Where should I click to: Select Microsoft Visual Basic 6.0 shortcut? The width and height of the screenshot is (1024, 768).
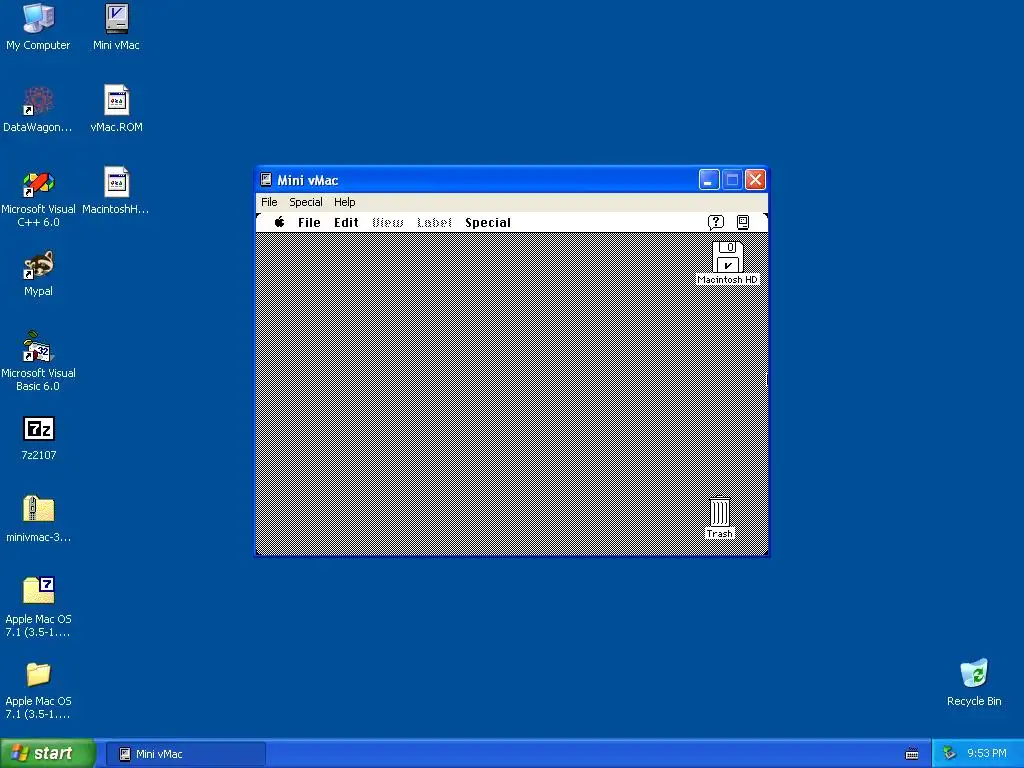tap(38, 361)
